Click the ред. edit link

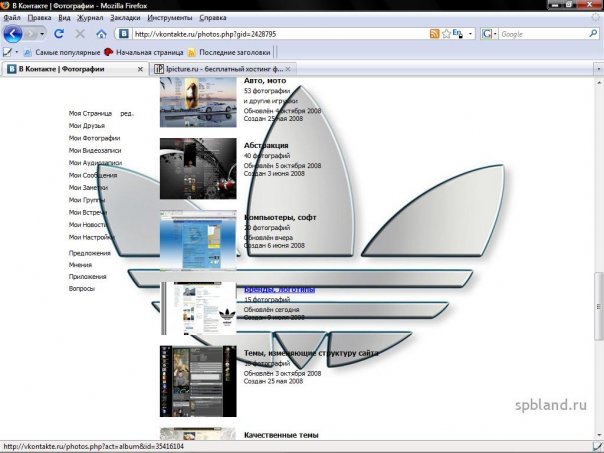(127, 113)
